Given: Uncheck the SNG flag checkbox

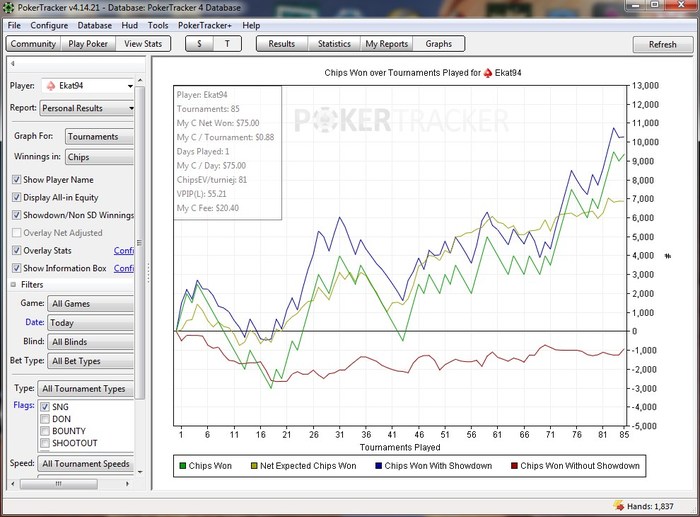Looking at the screenshot, I should [45, 407].
